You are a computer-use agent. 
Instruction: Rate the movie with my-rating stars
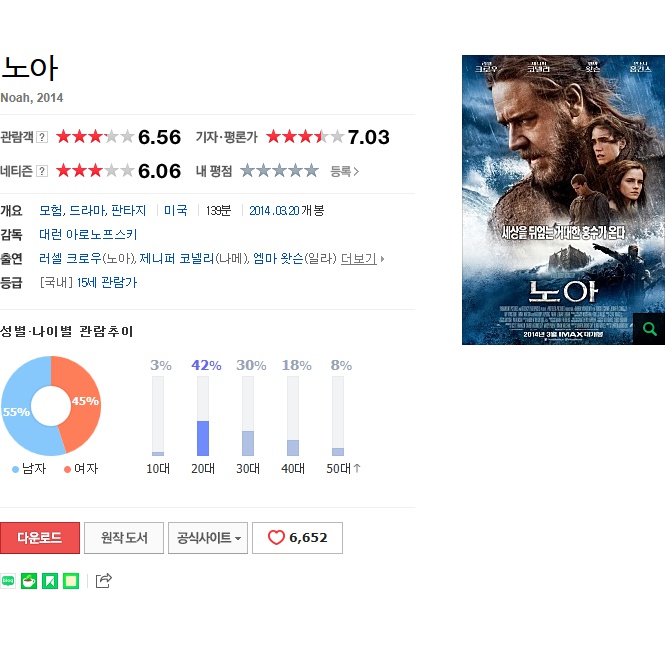(x=279, y=171)
